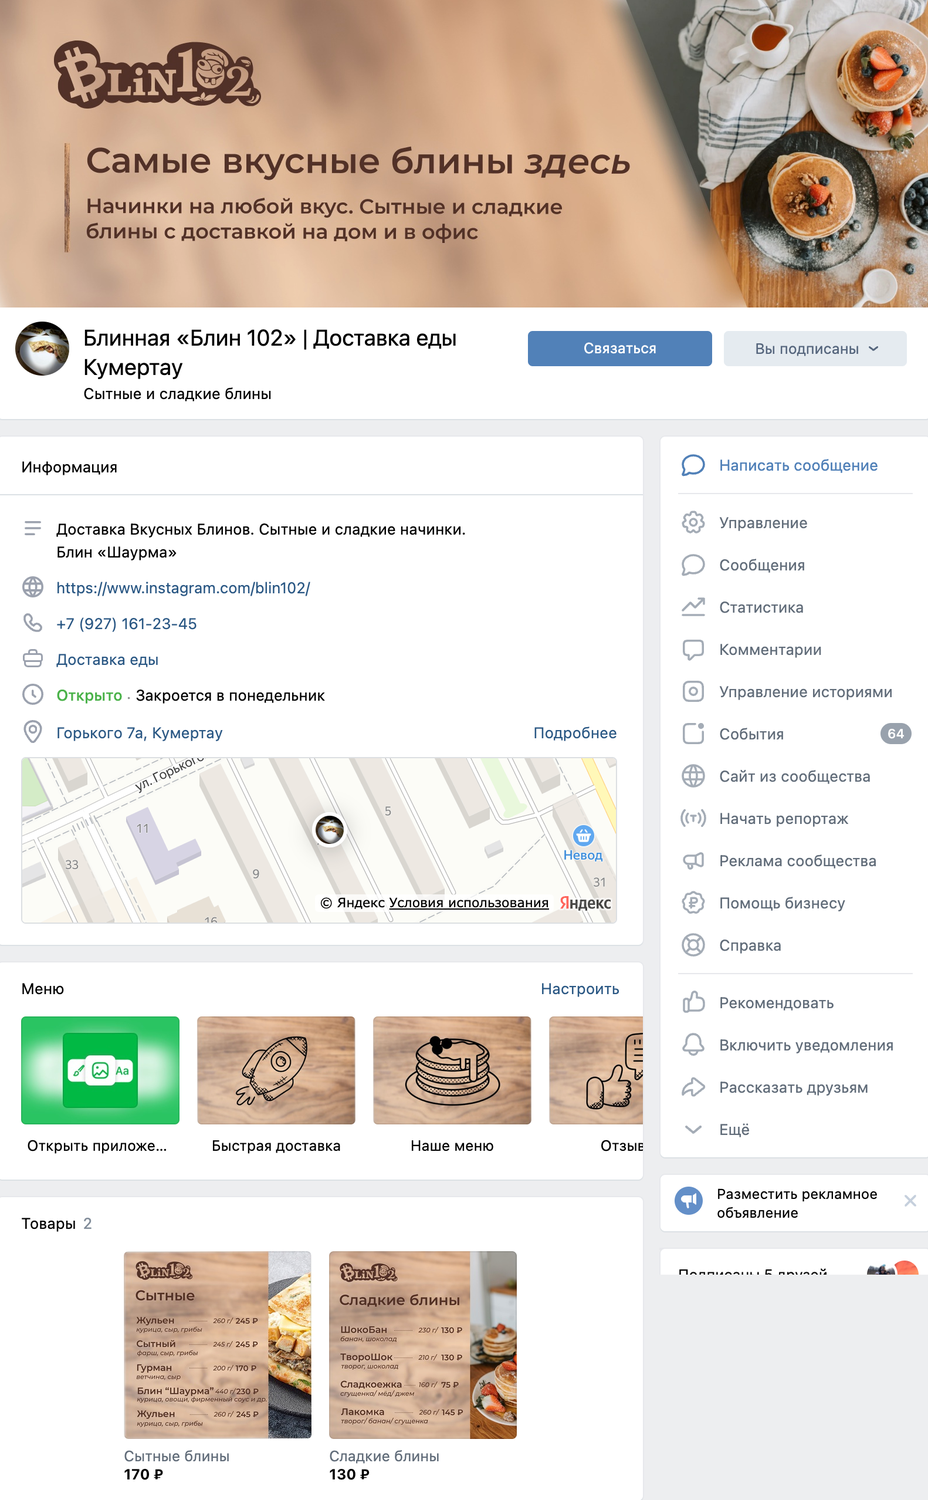Click Настроить in the Меню section
The image size is (928, 1500).
coord(580,989)
